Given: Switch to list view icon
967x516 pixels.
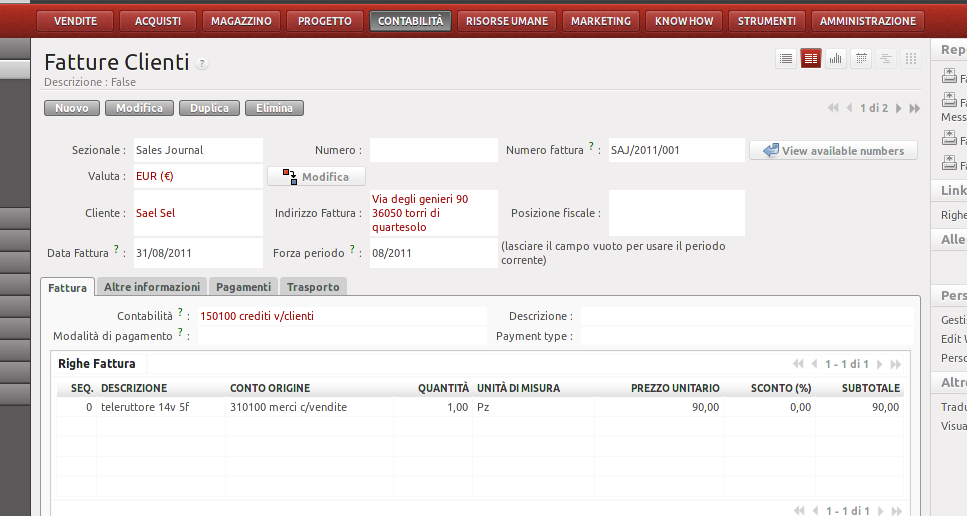Looking at the screenshot, I should pyautogui.click(x=786, y=59).
